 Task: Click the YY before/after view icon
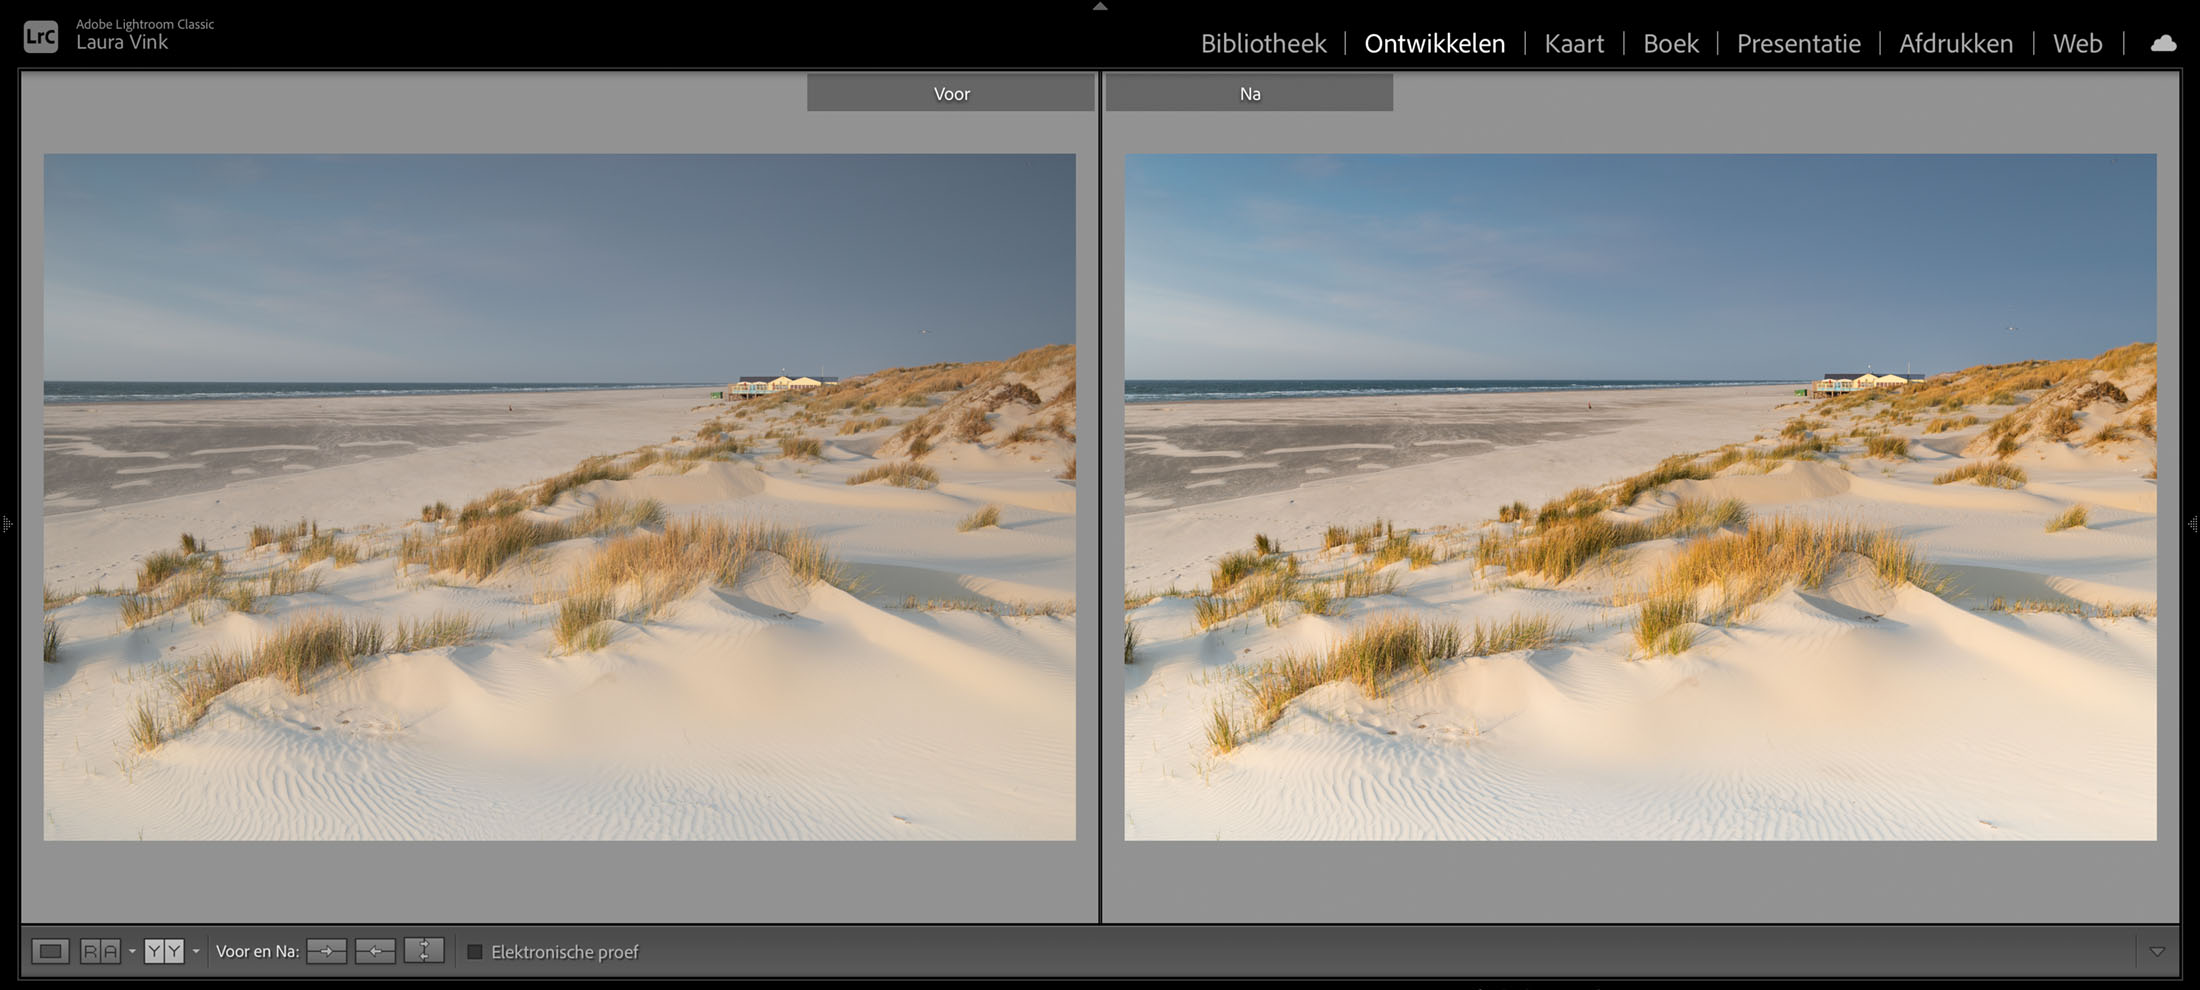(164, 951)
